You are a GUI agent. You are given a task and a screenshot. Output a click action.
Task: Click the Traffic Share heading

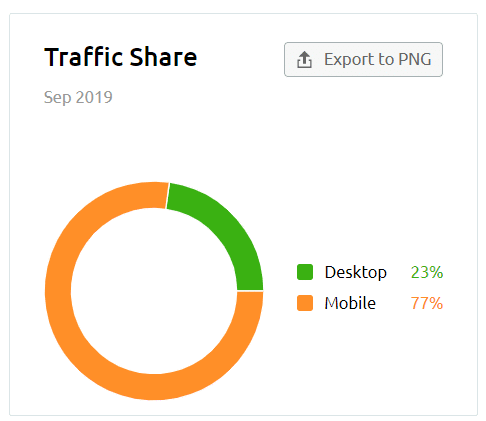[120, 57]
